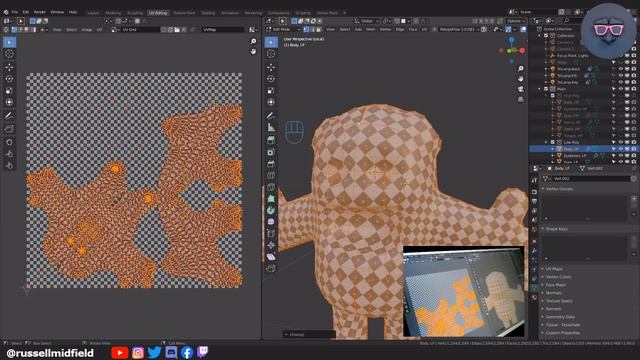Open the Global transform orientation dropdown

point(366,21)
